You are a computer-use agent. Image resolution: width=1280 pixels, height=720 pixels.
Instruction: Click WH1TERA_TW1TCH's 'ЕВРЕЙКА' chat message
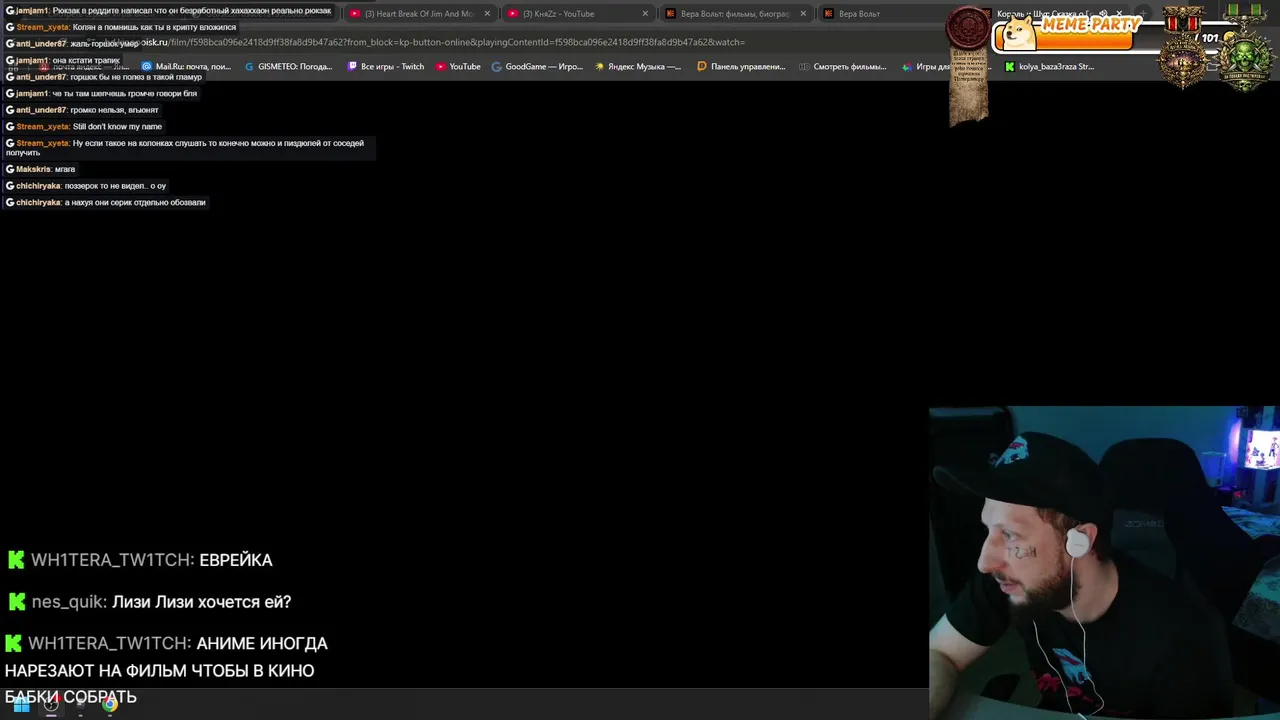[140, 560]
